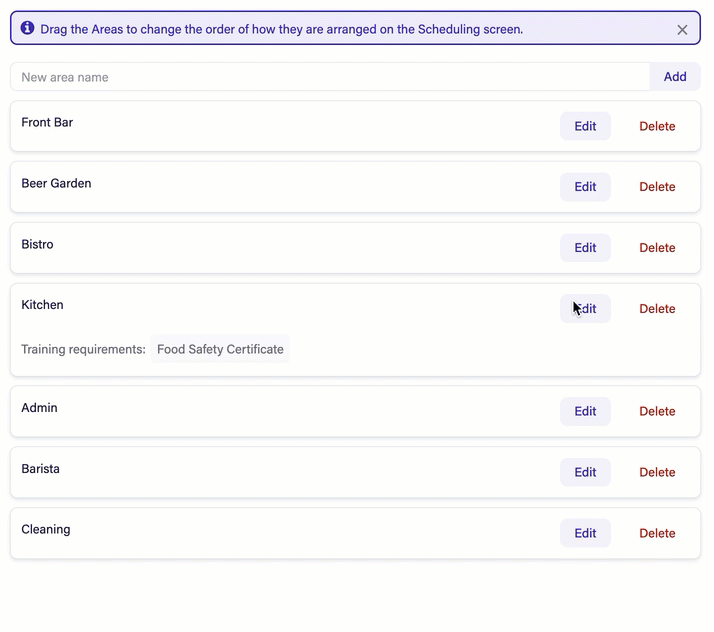Delete the Cleaning area

pos(657,533)
